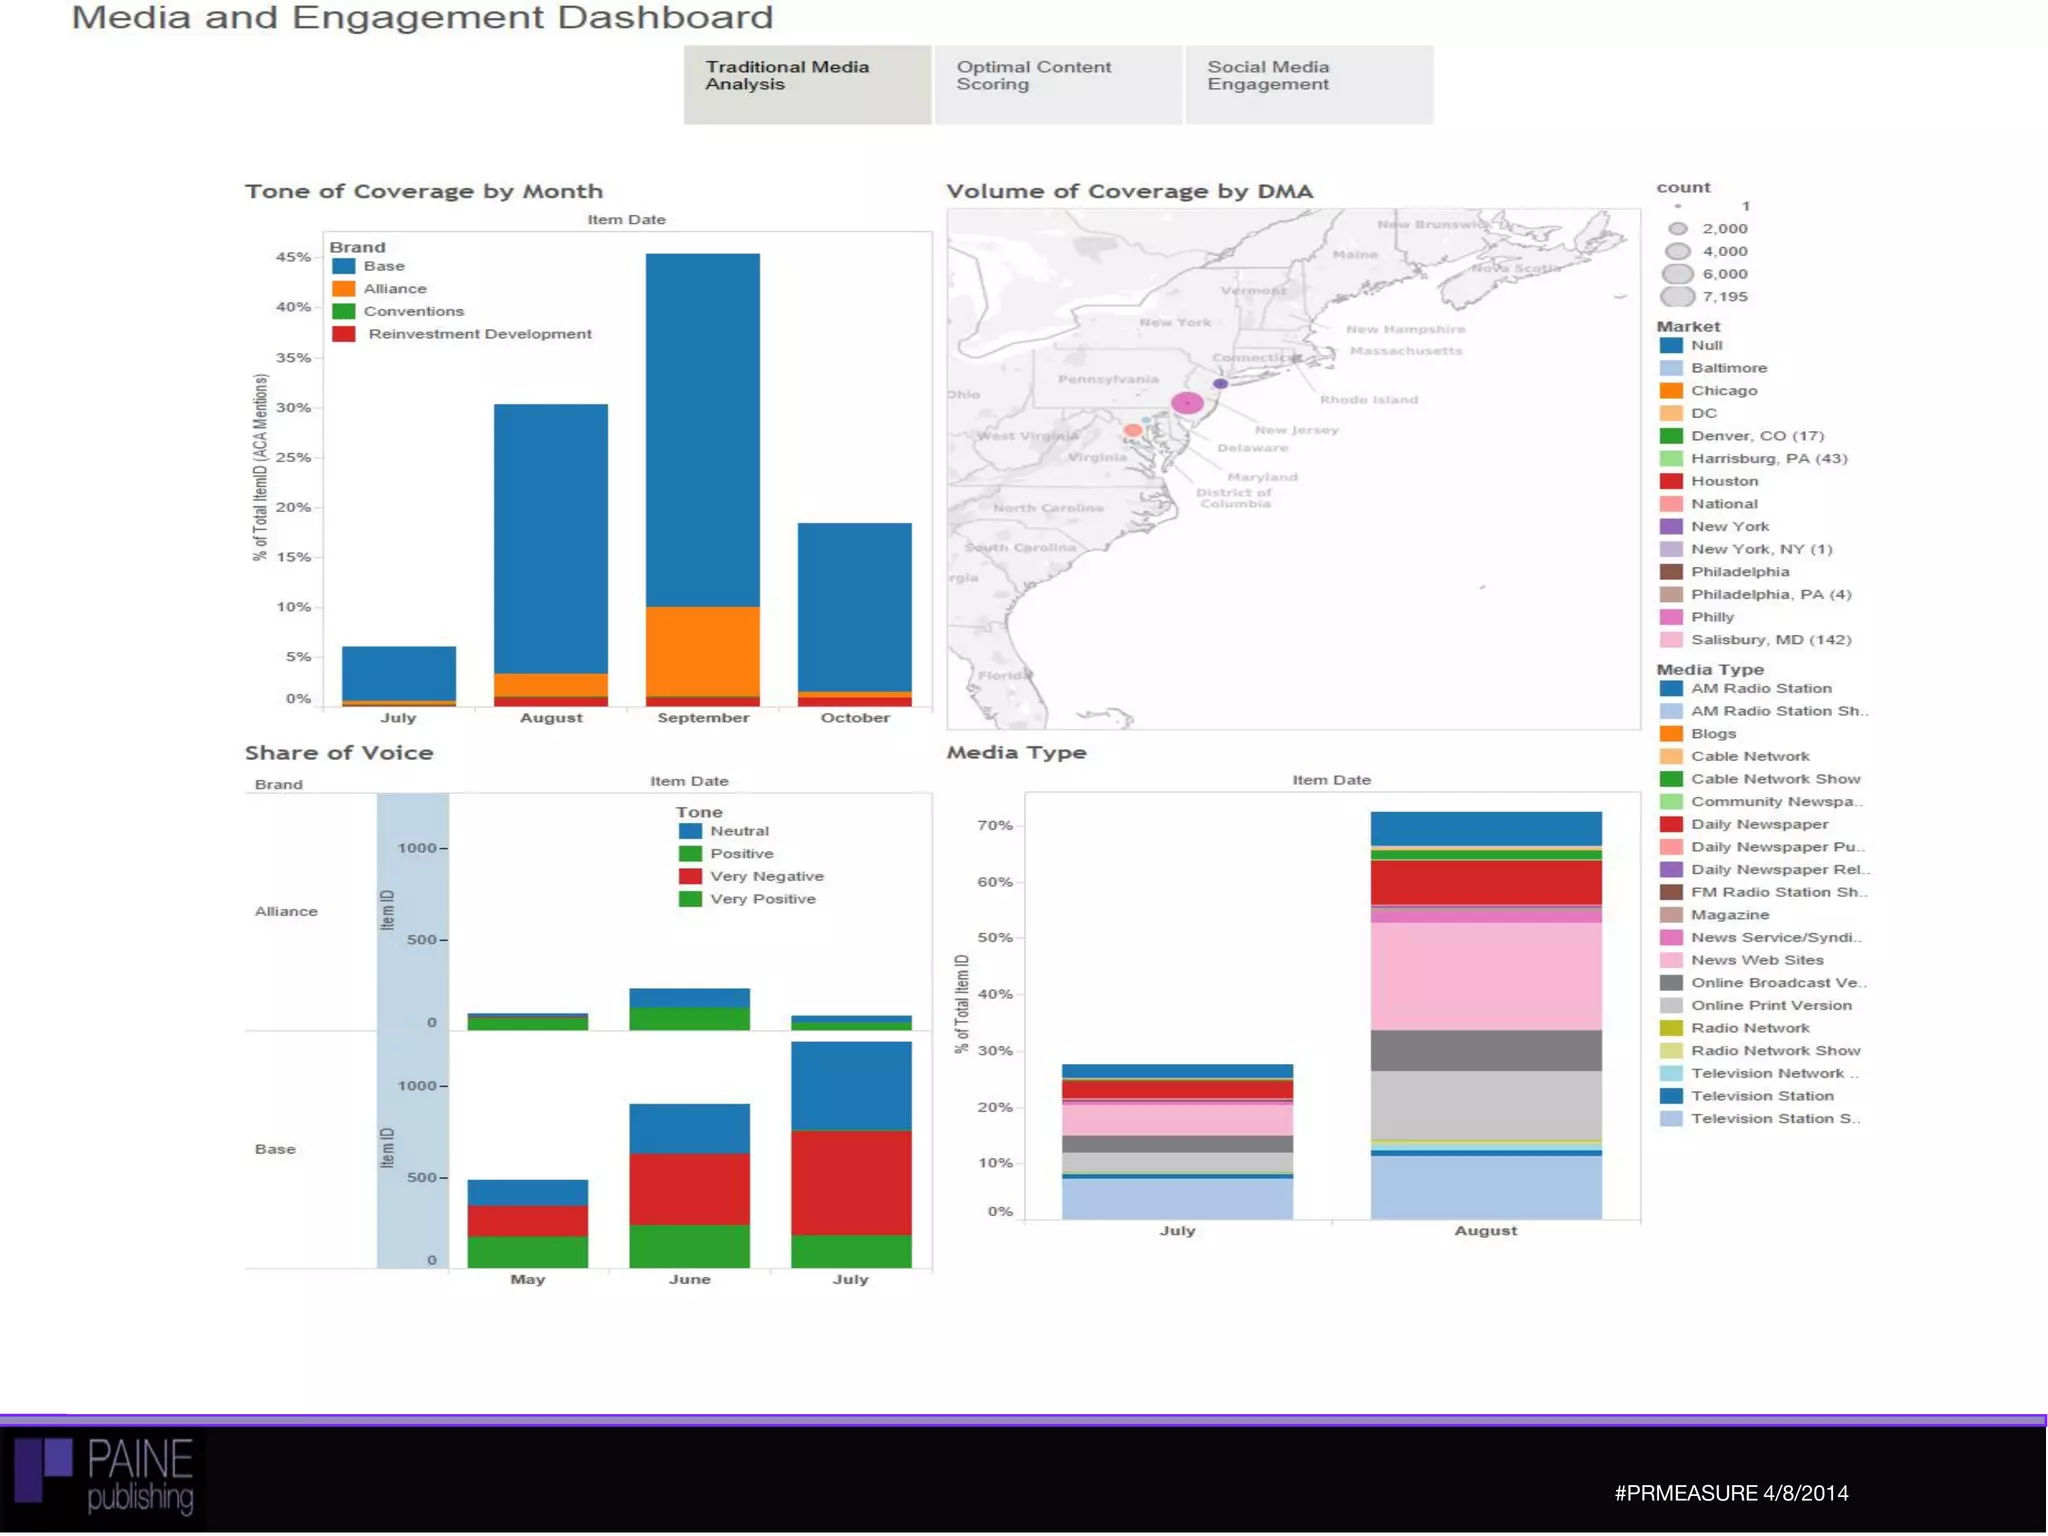2048x1536 pixels.
Task: Click the Chicago market legend swatch
Action: [x=1671, y=391]
